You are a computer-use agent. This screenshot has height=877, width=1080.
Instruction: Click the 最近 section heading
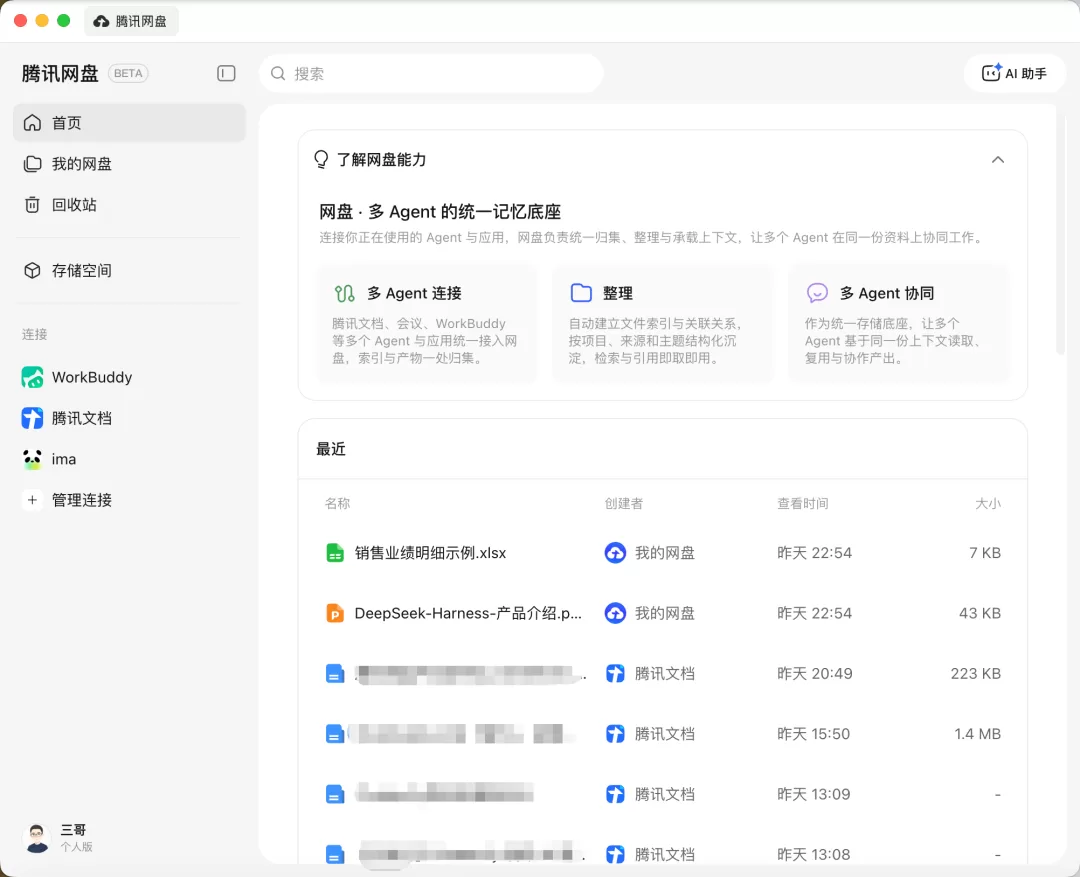[331, 449]
